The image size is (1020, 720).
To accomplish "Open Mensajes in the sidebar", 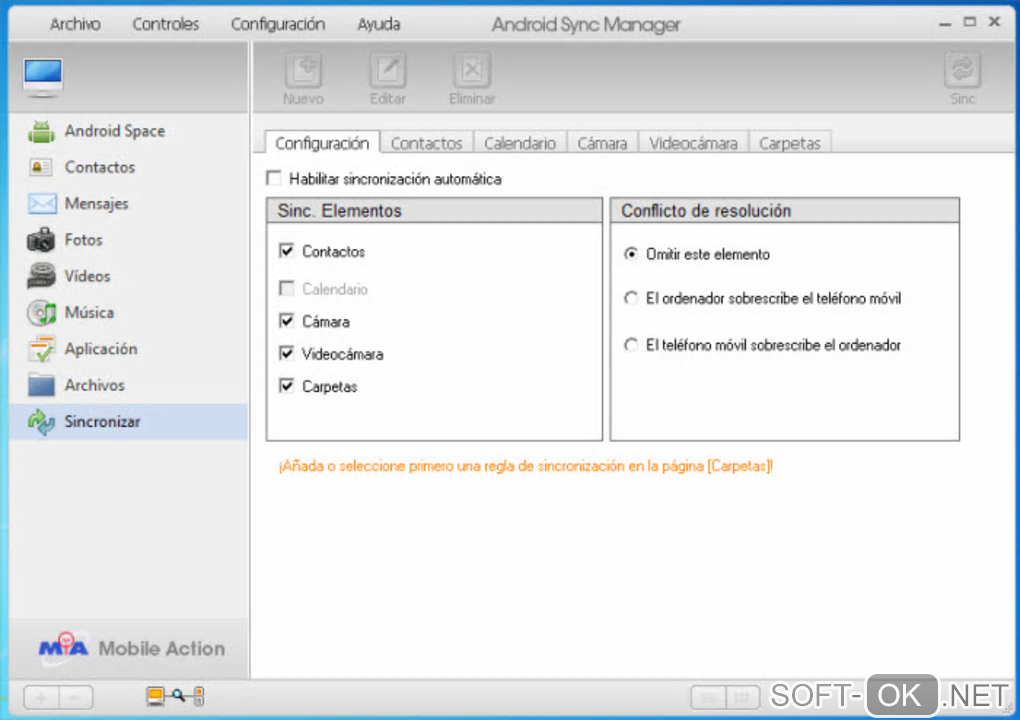I will (x=129, y=204).
